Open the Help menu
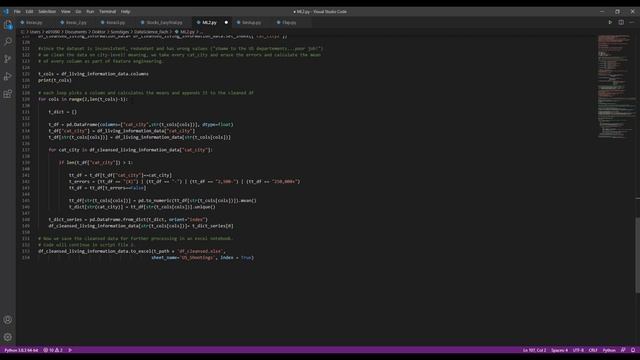This screenshot has height=360, width=640. (125, 11)
